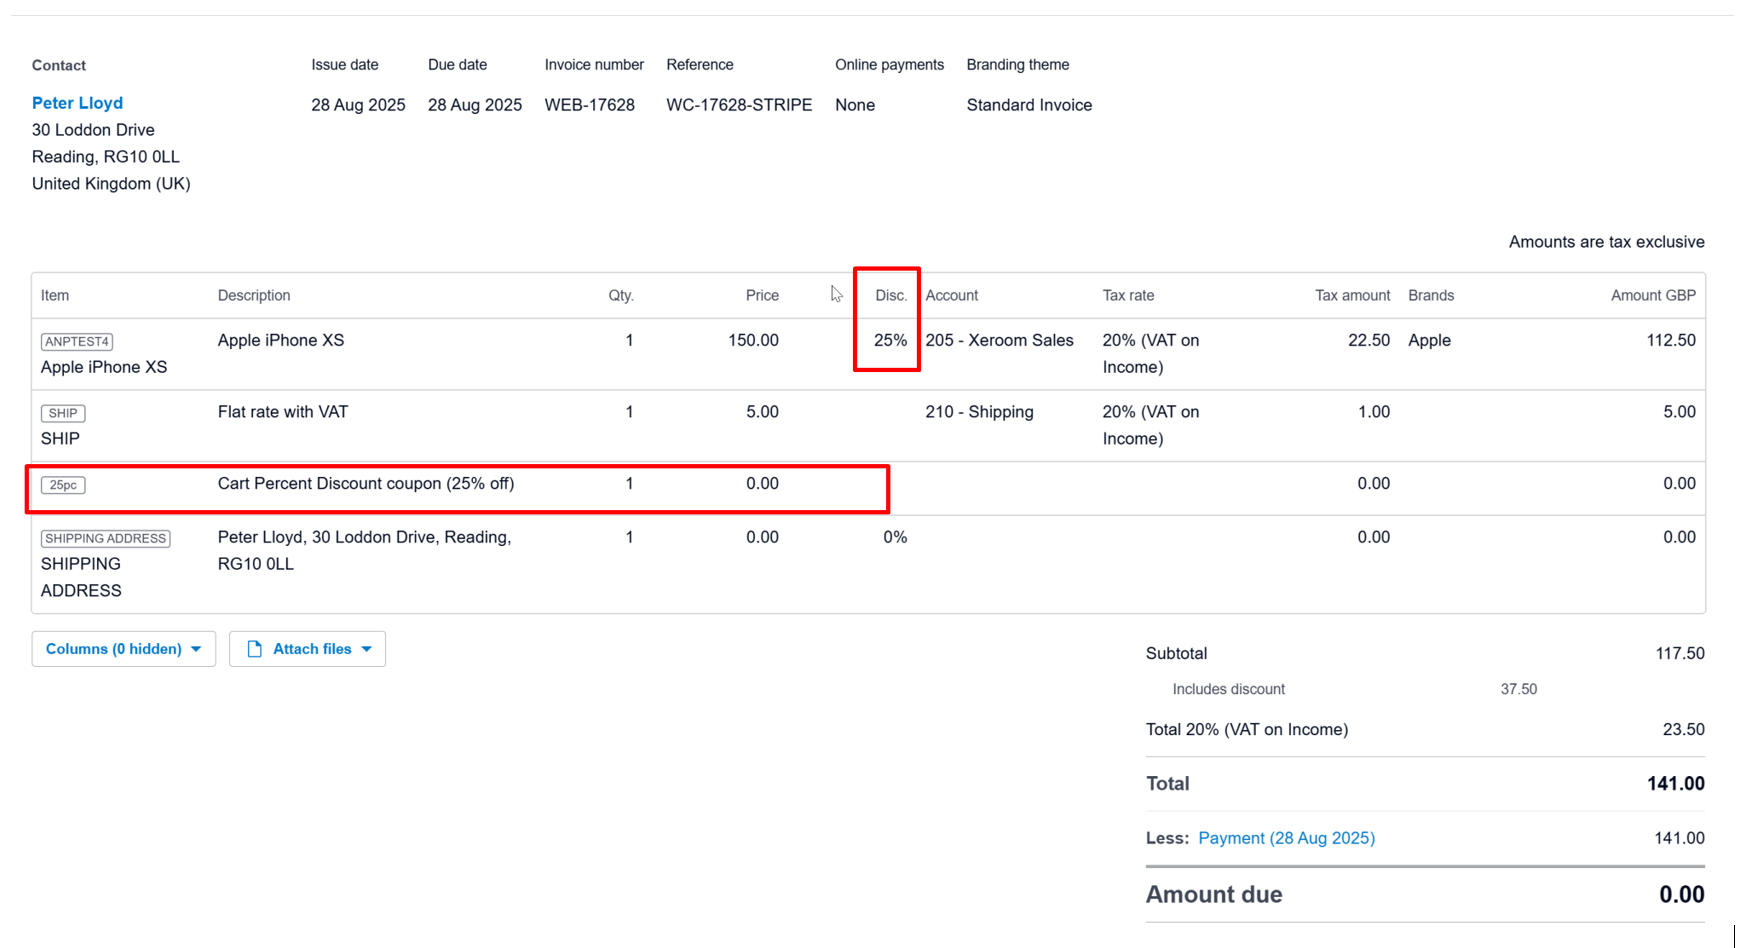Click the SHIP item code badge
The width and height of the screenshot is (1740, 948).
click(63, 413)
